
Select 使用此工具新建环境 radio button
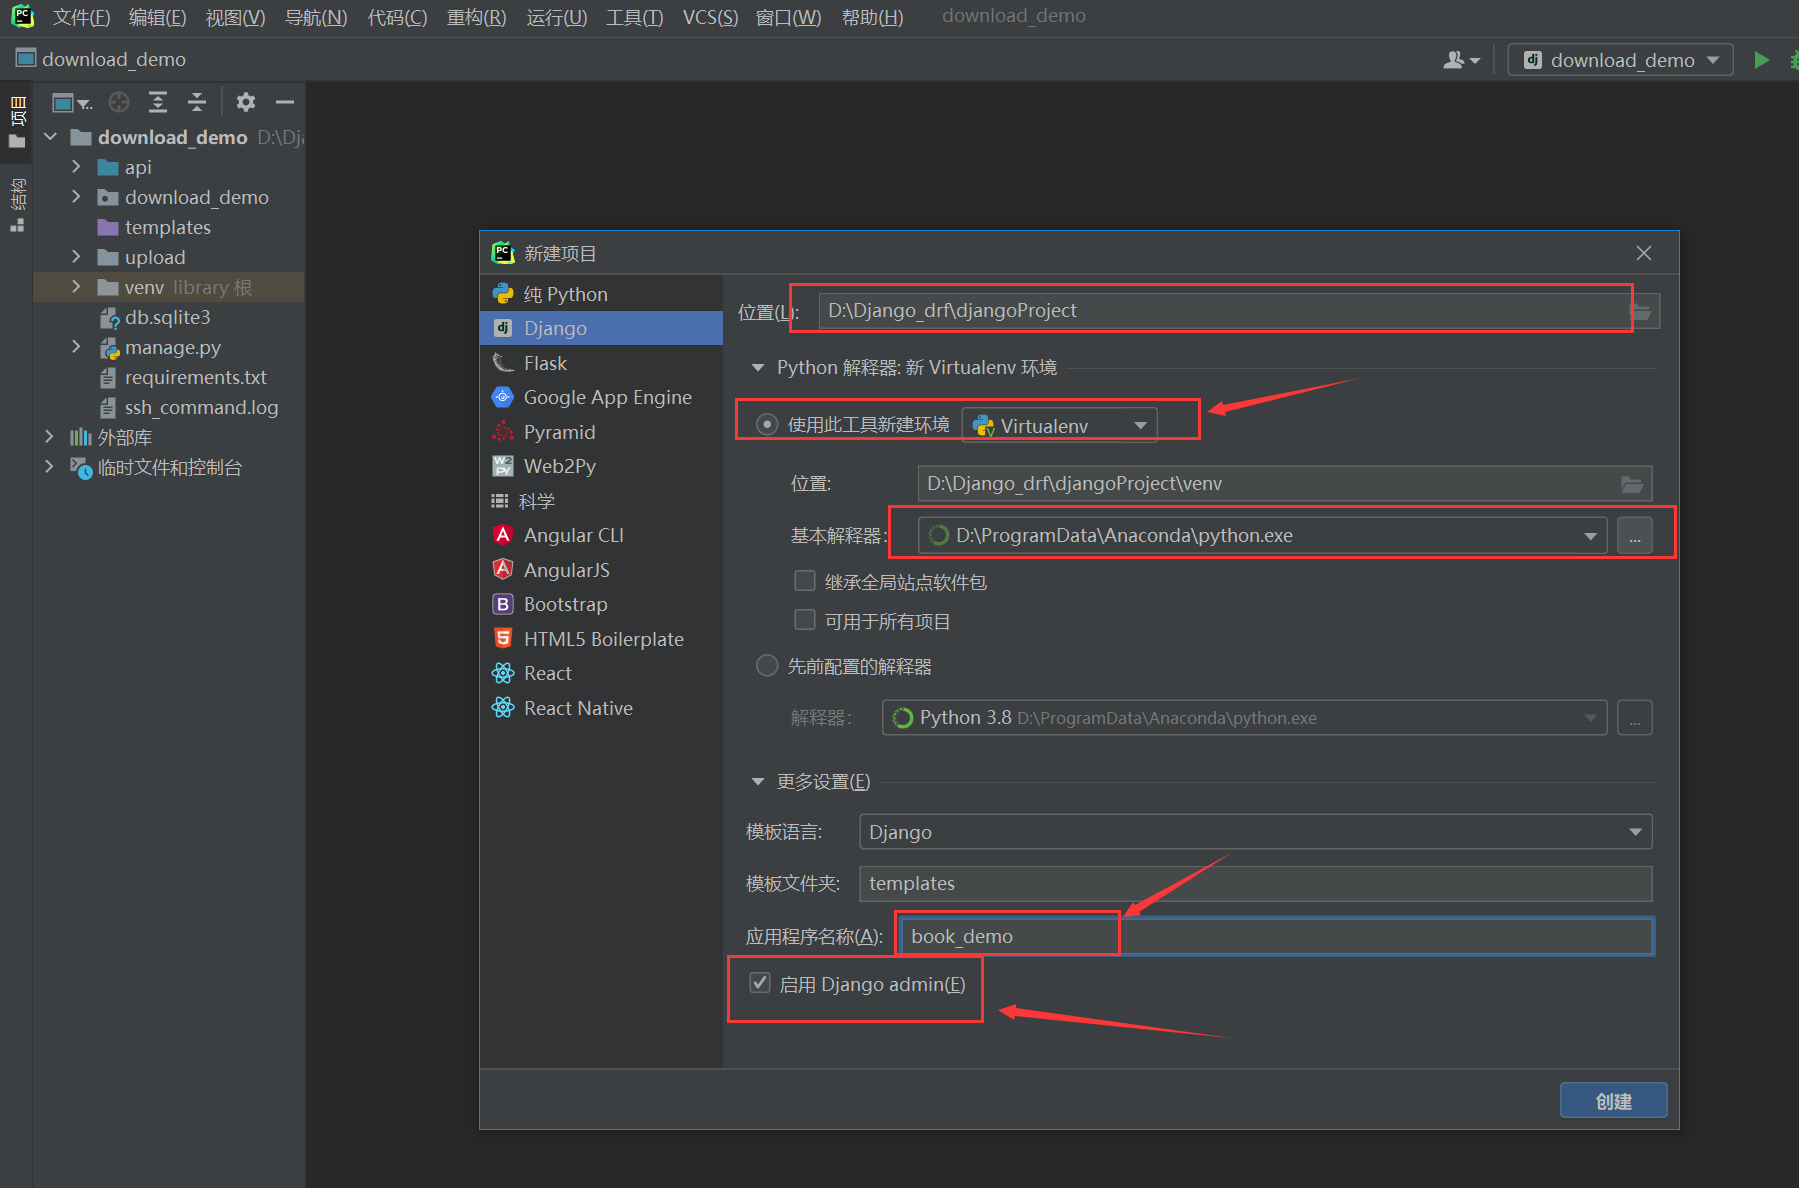[767, 425]
